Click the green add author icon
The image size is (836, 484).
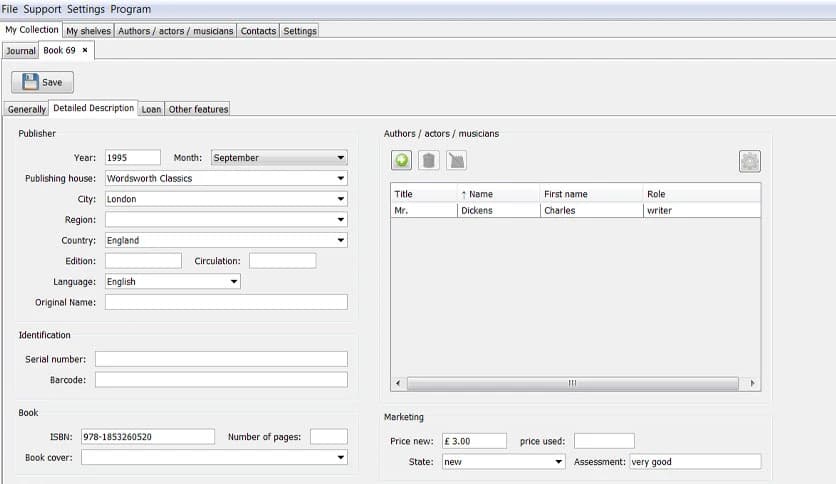(402, 160)
